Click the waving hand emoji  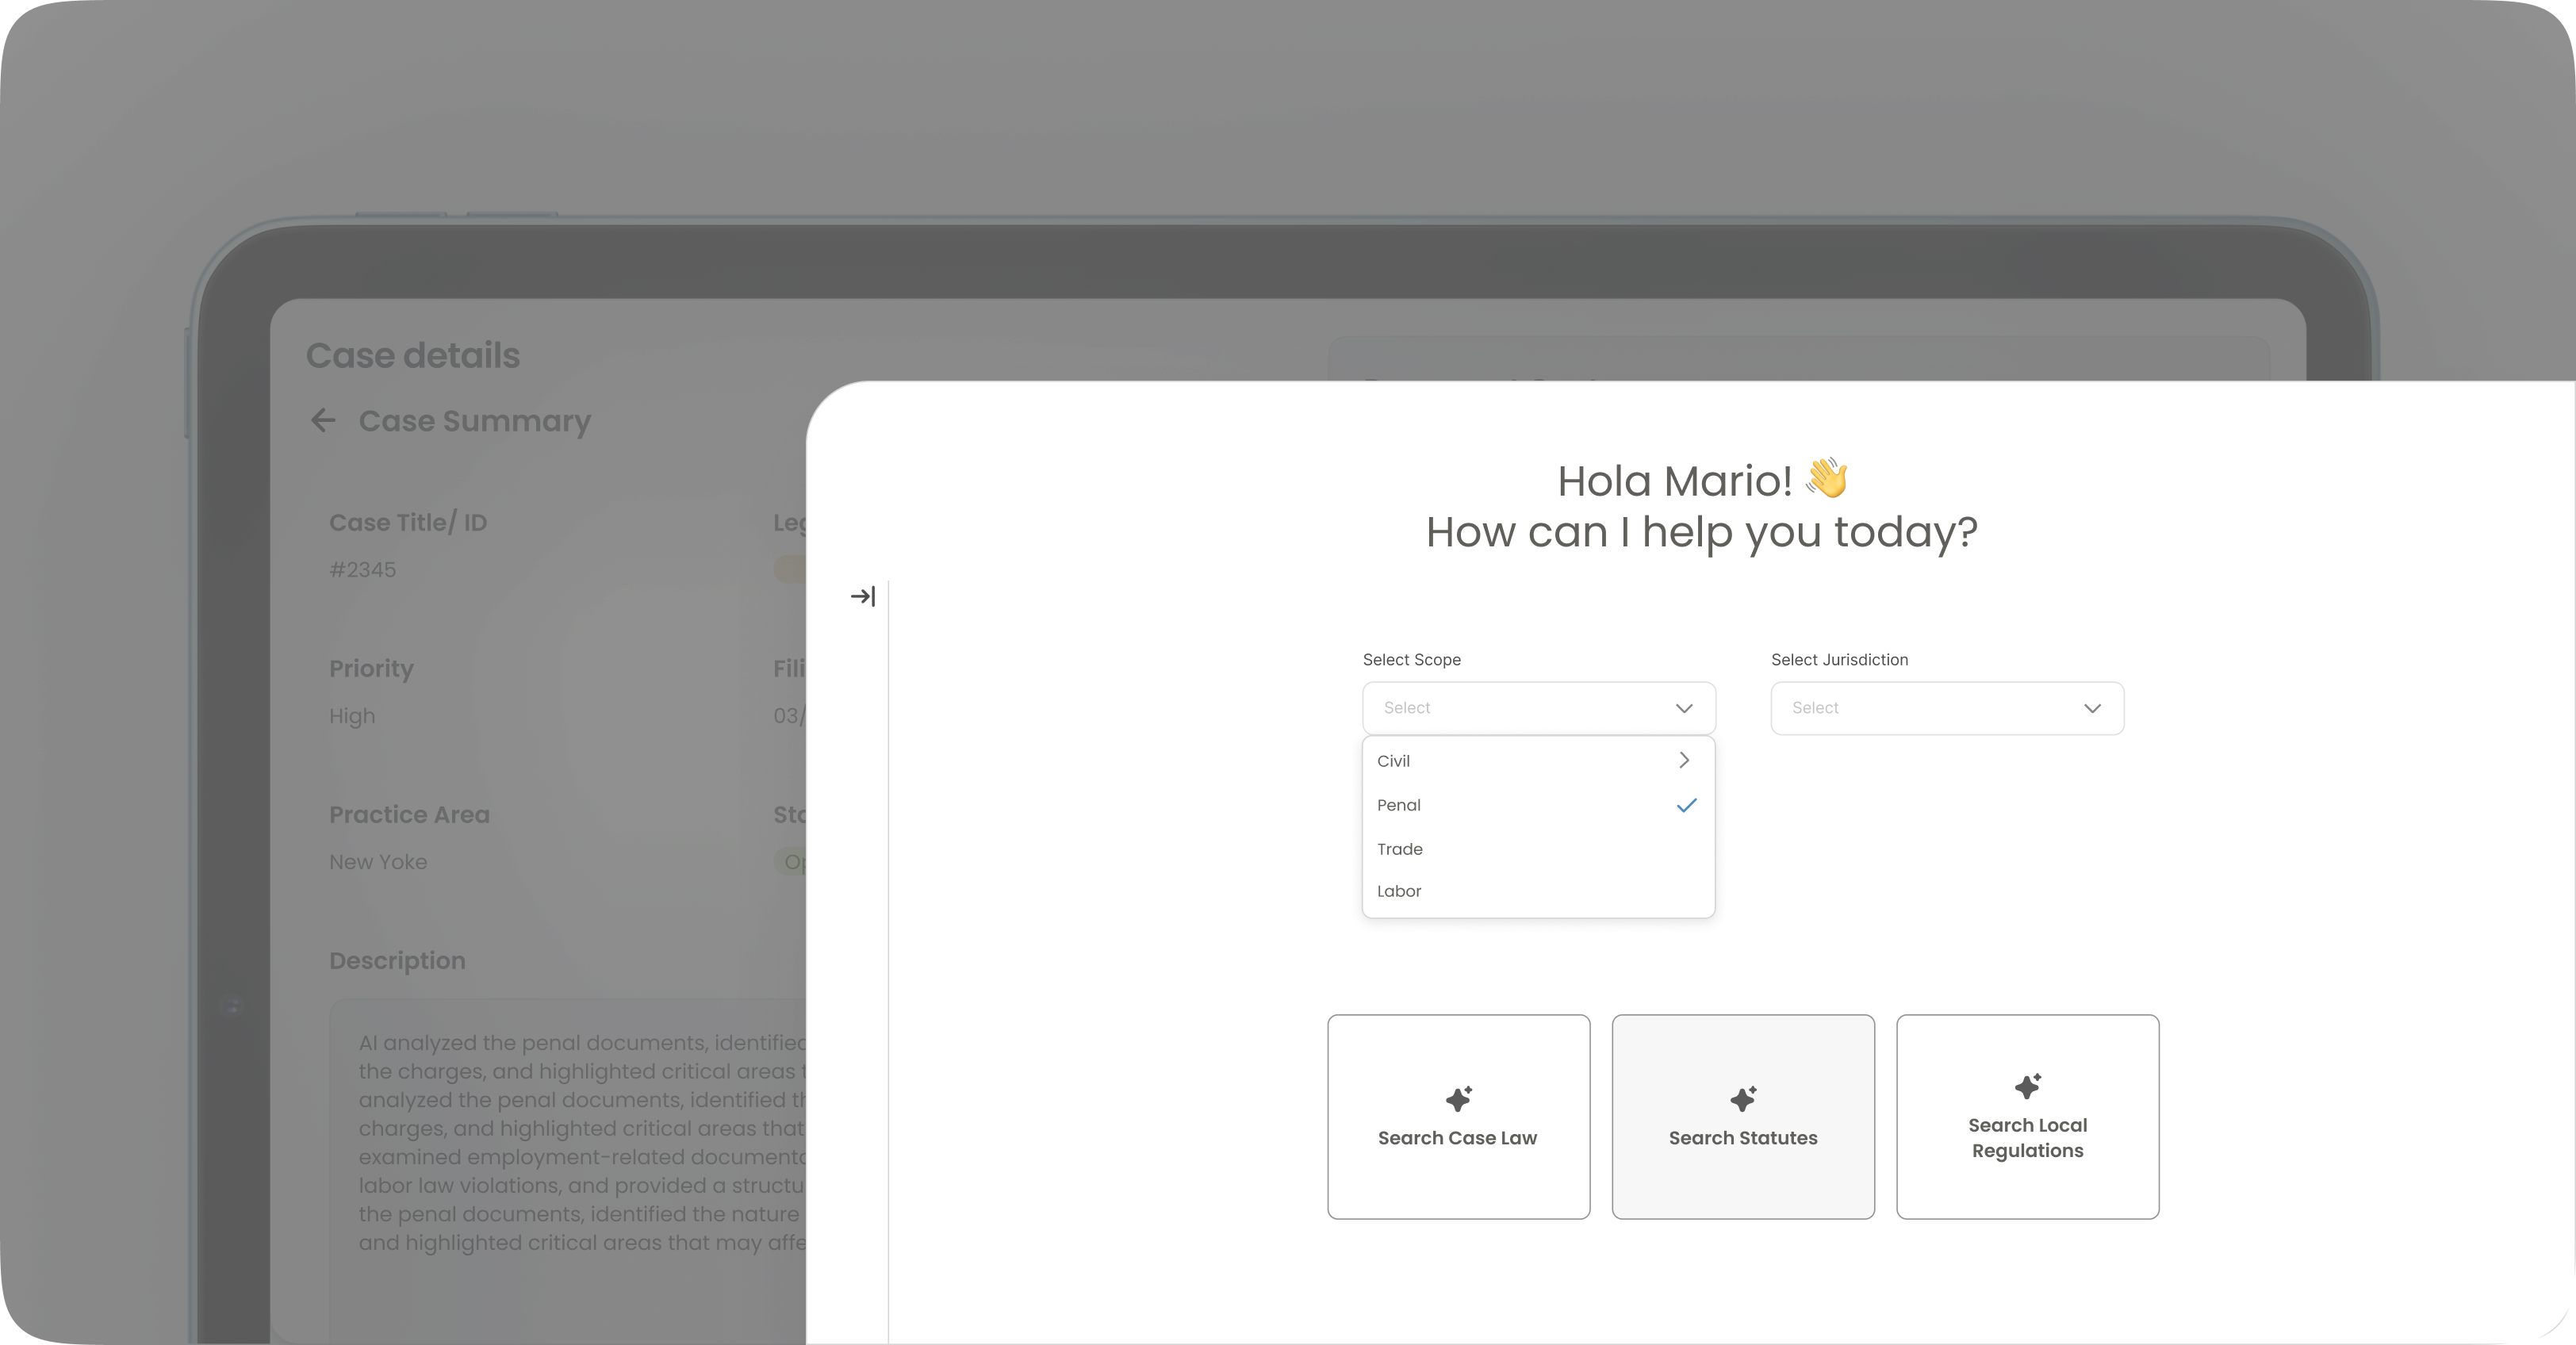coord(1827,479)
